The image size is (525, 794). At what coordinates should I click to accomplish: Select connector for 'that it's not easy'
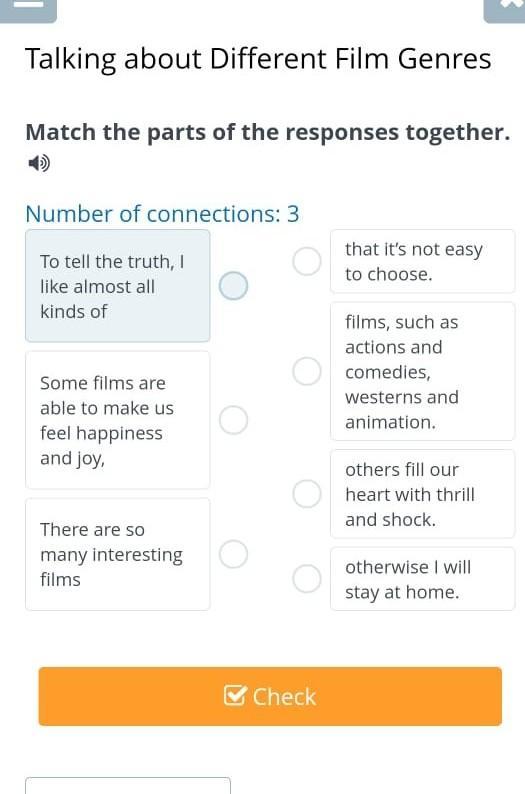tap(307, 261)
